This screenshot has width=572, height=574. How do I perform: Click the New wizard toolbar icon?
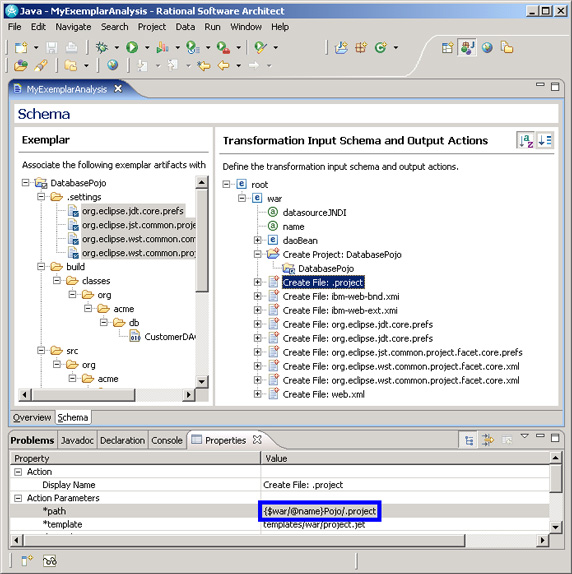pyautogui.click(x=21, y=48)
